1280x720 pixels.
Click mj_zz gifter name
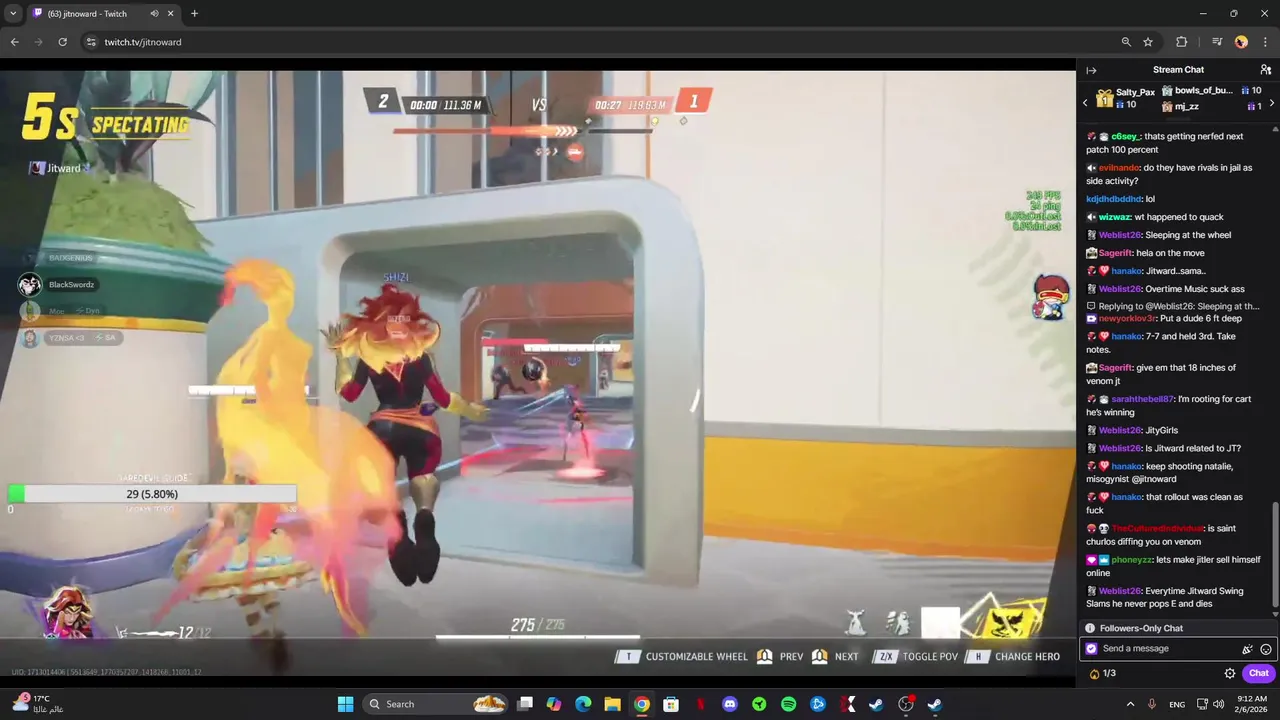click(1187, 106)
